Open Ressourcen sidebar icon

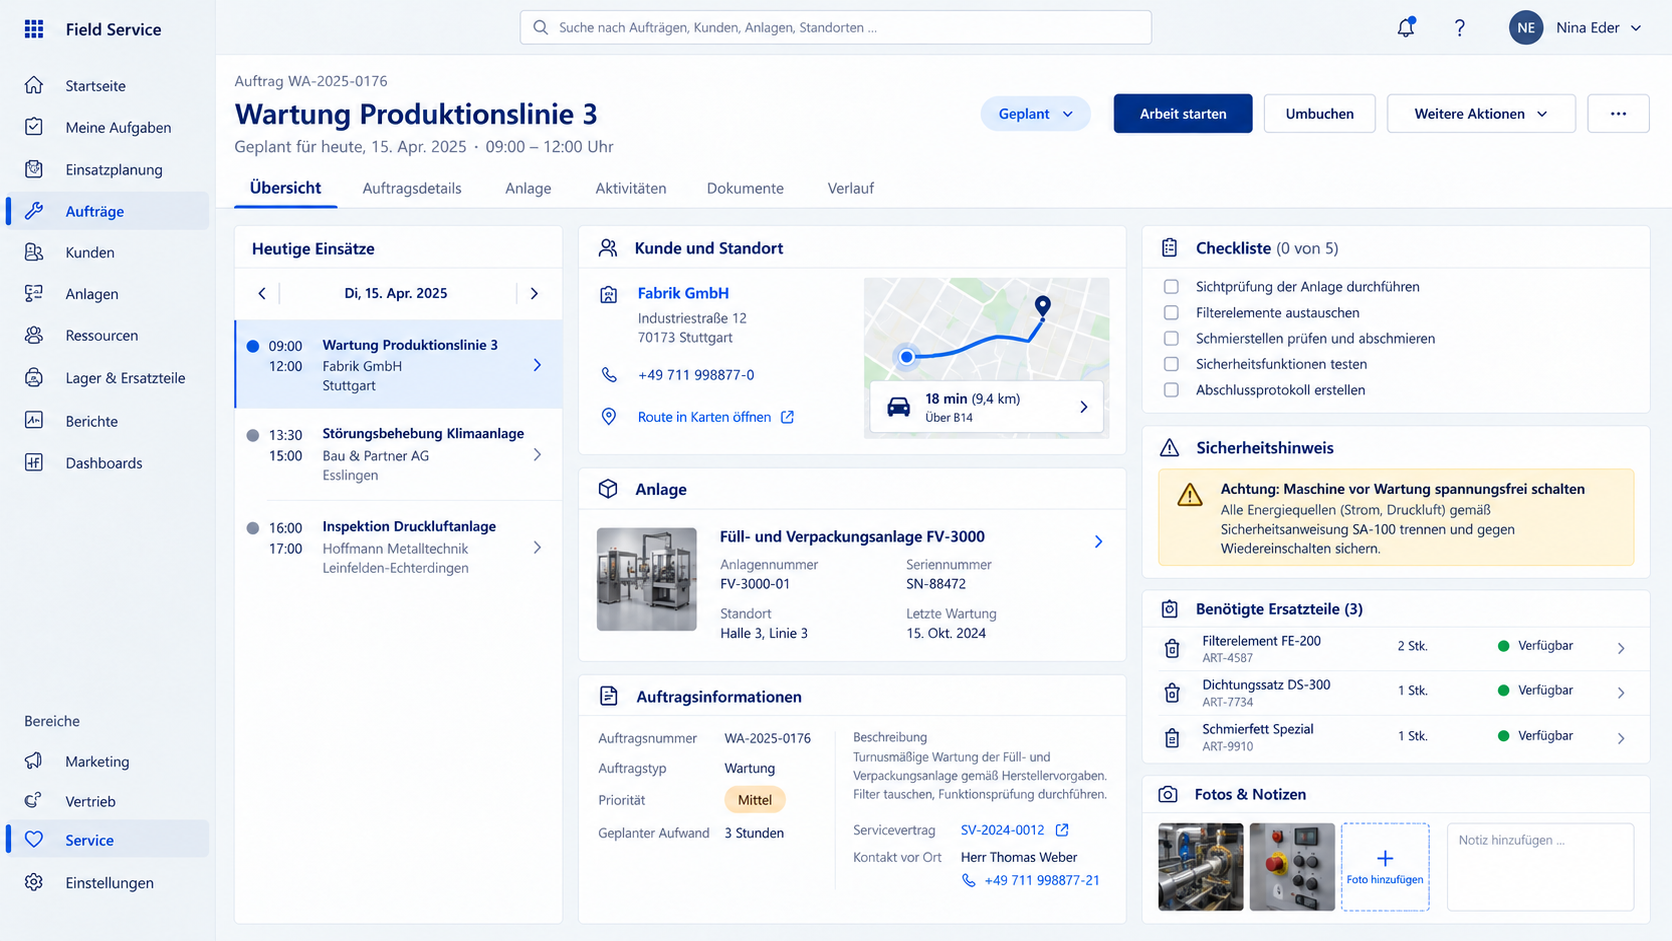coord(34,335)
